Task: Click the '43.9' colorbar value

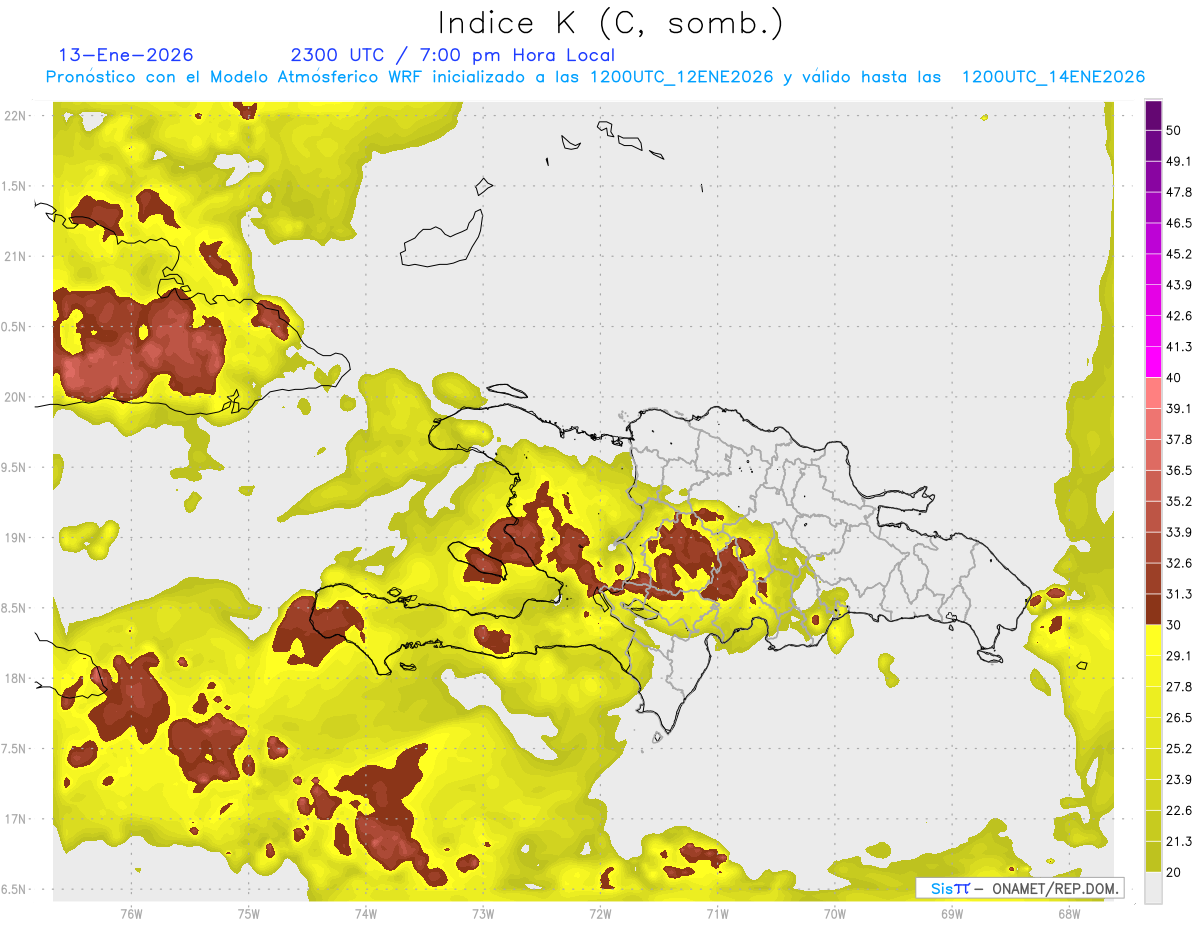Action: click(x=1179, y=285)
